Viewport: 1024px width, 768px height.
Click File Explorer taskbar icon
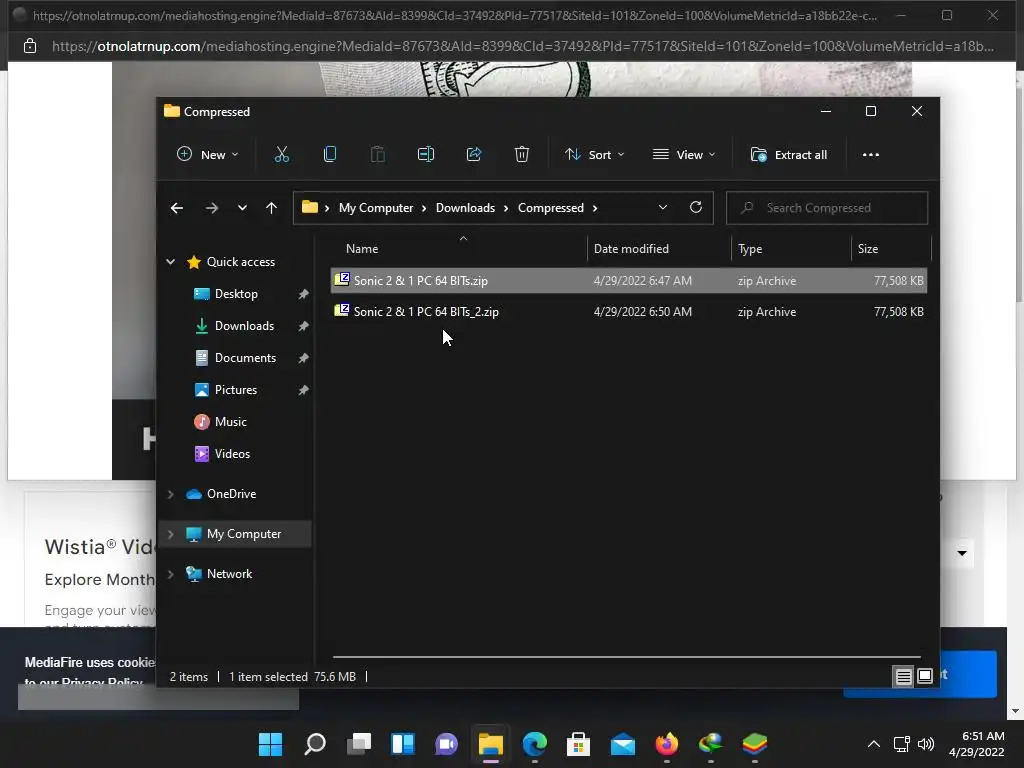pyautogui.click(x=490, y=744)
